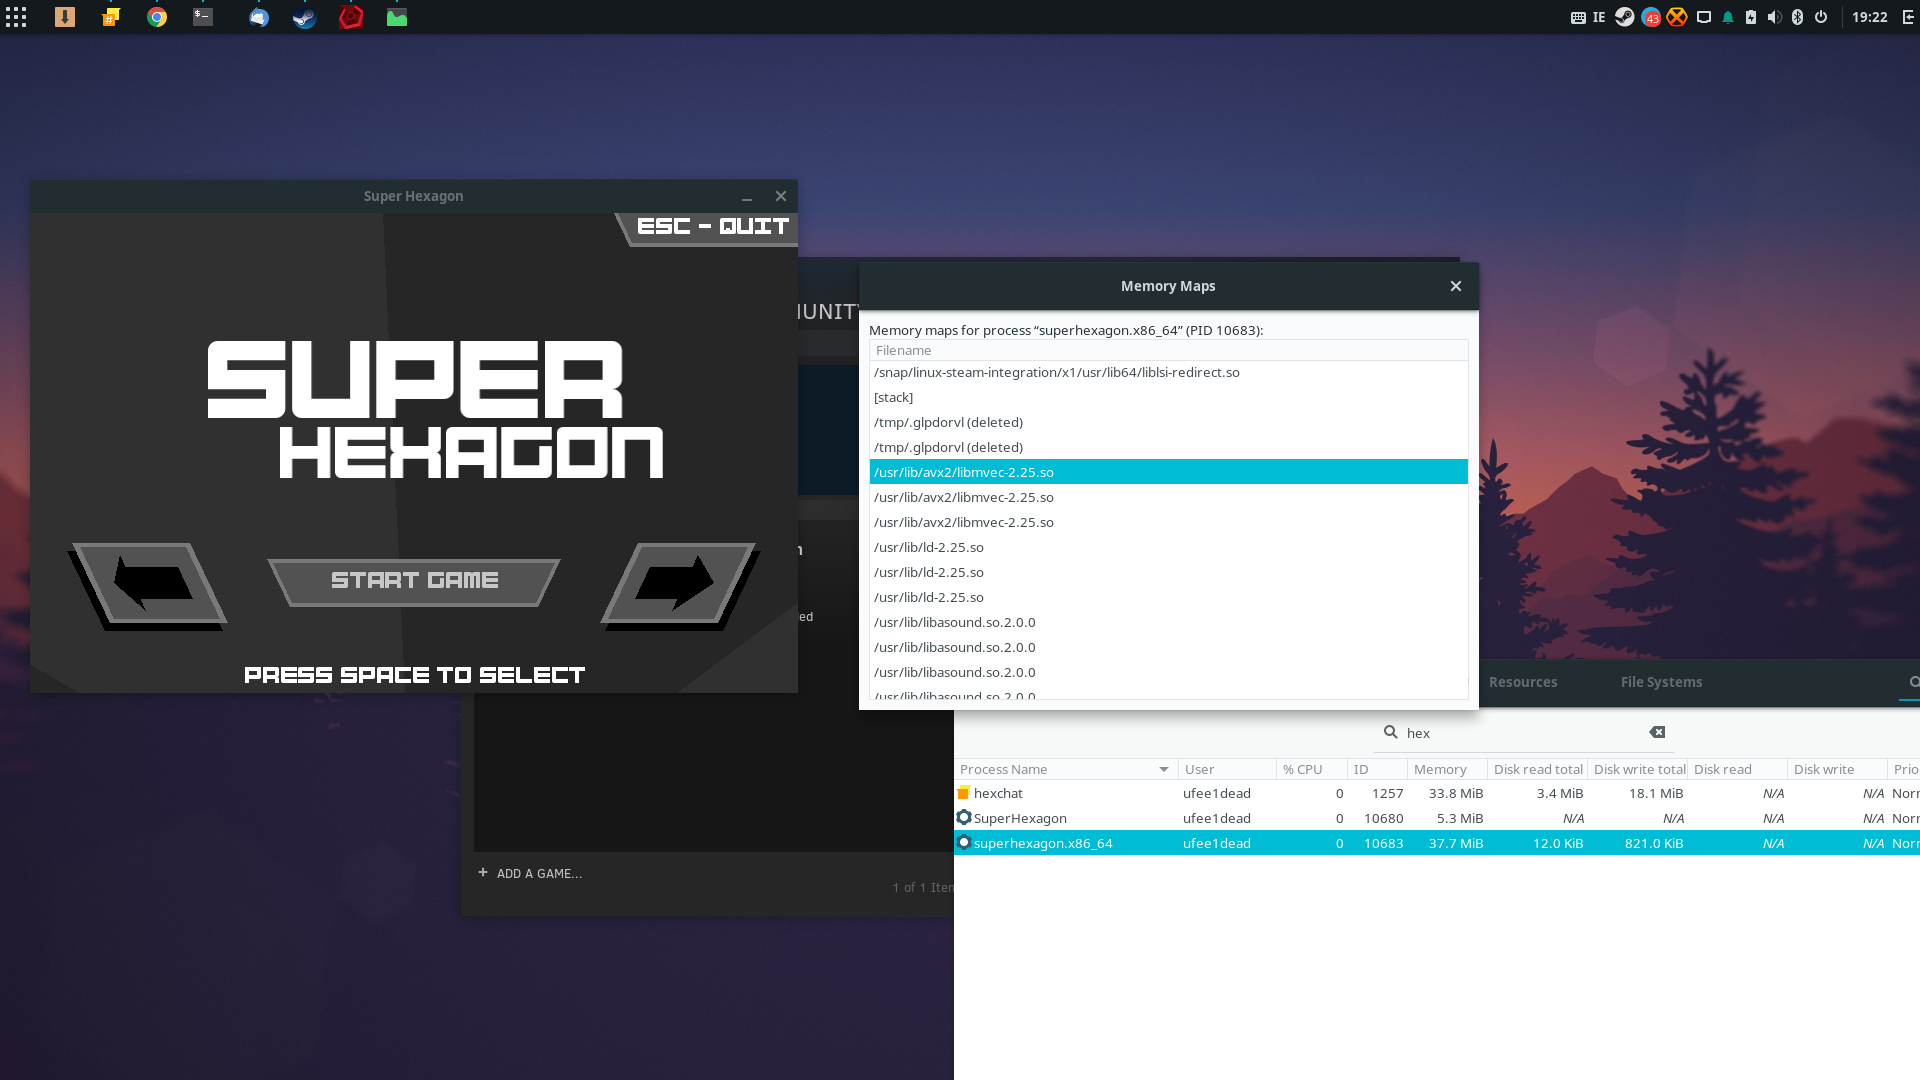Select the hexchat process row
This screenshot has height=1080, width=1920.
tap(1437, 793)
